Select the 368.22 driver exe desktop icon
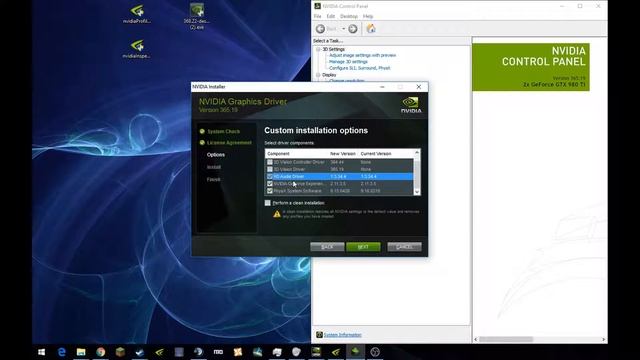 click(x=197, y=16)
